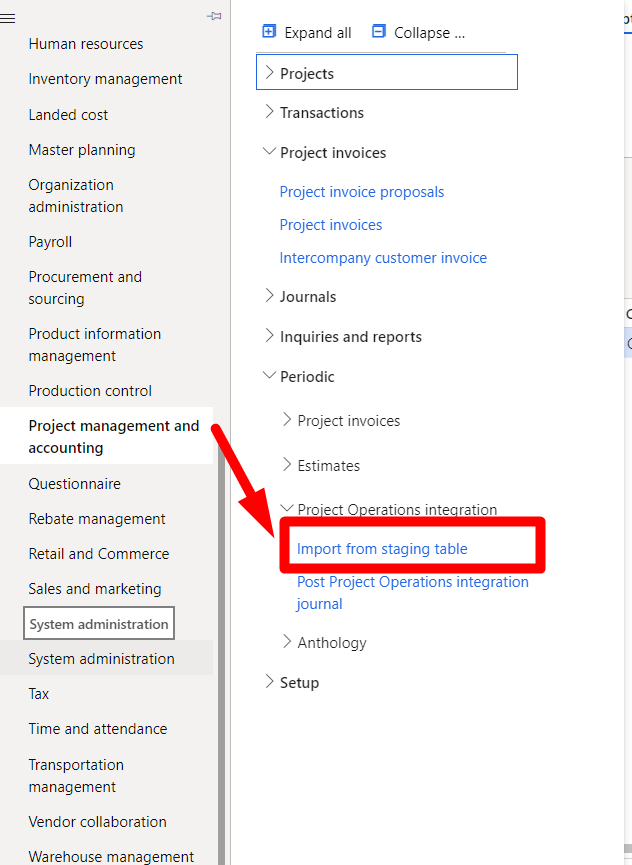
Task: Expand the Anthology subsection
Action: [x=286, y=642]
